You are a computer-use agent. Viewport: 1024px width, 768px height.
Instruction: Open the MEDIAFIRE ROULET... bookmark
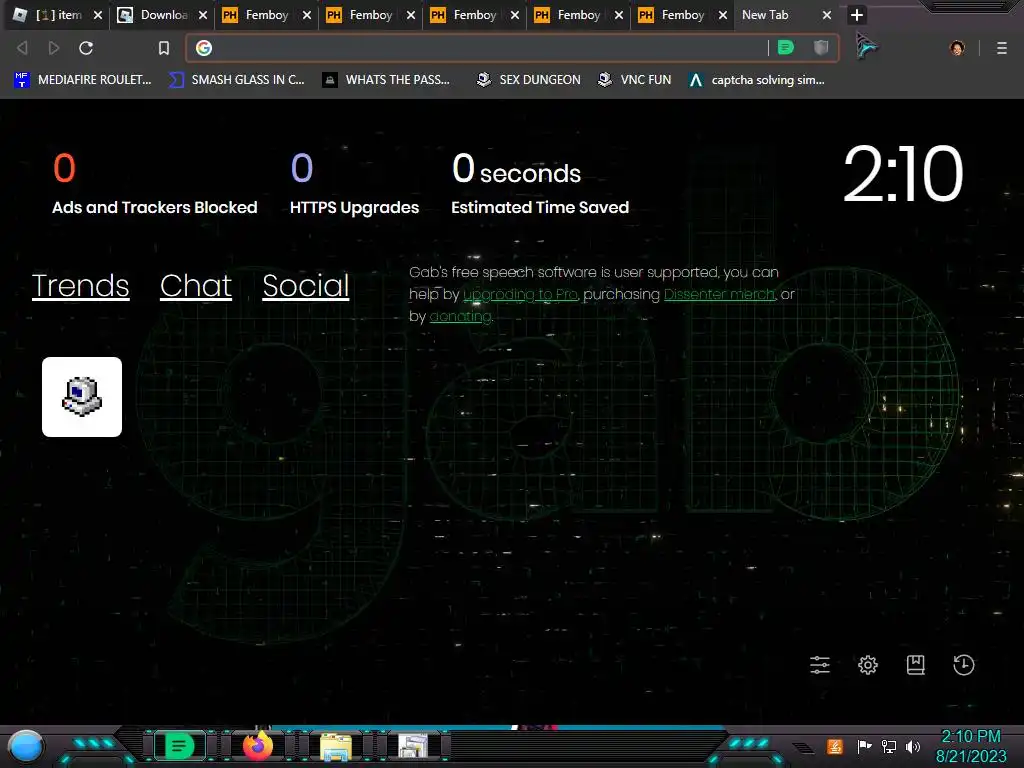pos(82,80)
